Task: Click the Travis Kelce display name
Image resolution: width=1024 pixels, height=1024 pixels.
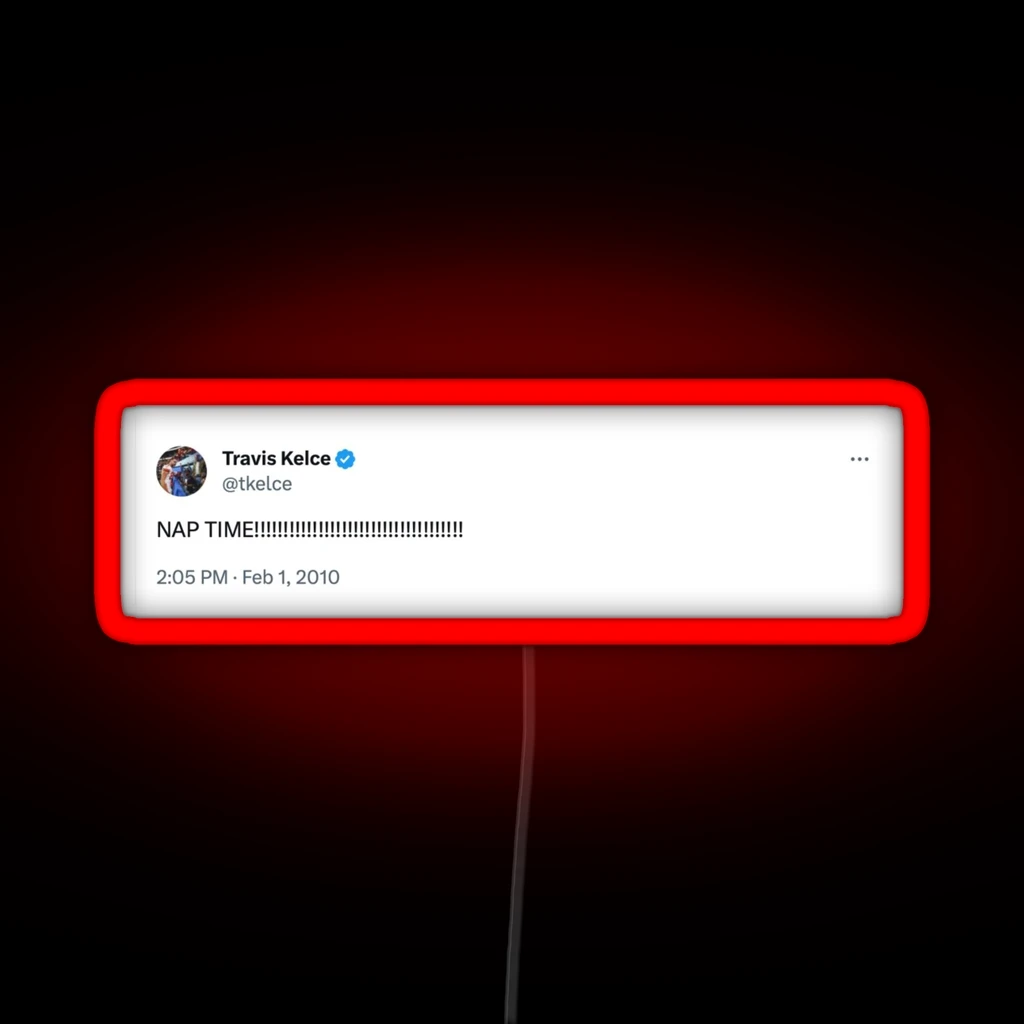Action: coord(276,458)
